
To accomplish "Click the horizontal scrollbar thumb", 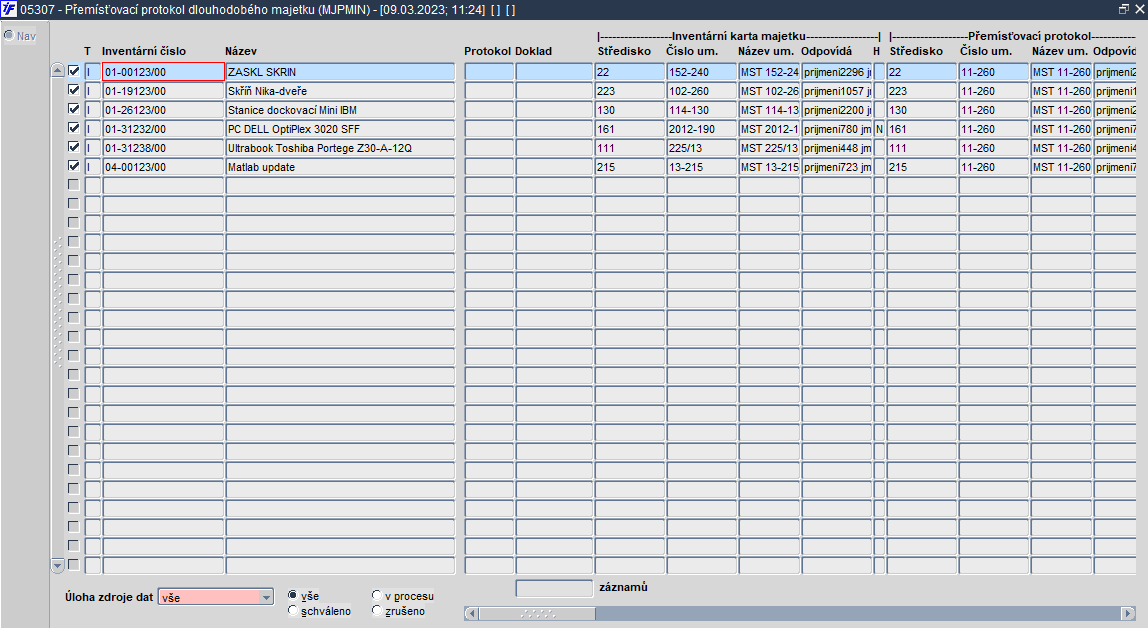I will click(537, 613).
